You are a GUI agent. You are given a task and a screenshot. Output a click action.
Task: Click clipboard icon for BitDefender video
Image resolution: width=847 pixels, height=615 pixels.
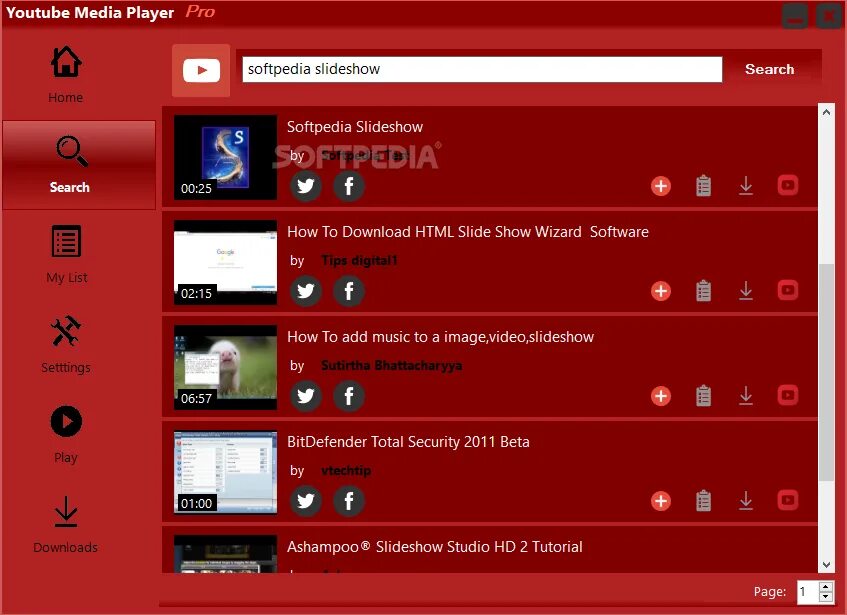pos(703,501)
